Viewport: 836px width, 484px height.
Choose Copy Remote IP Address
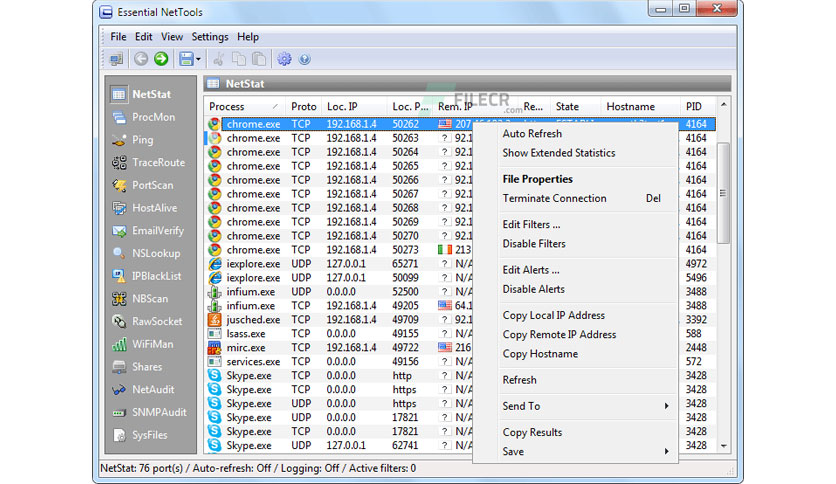[559, 334]
